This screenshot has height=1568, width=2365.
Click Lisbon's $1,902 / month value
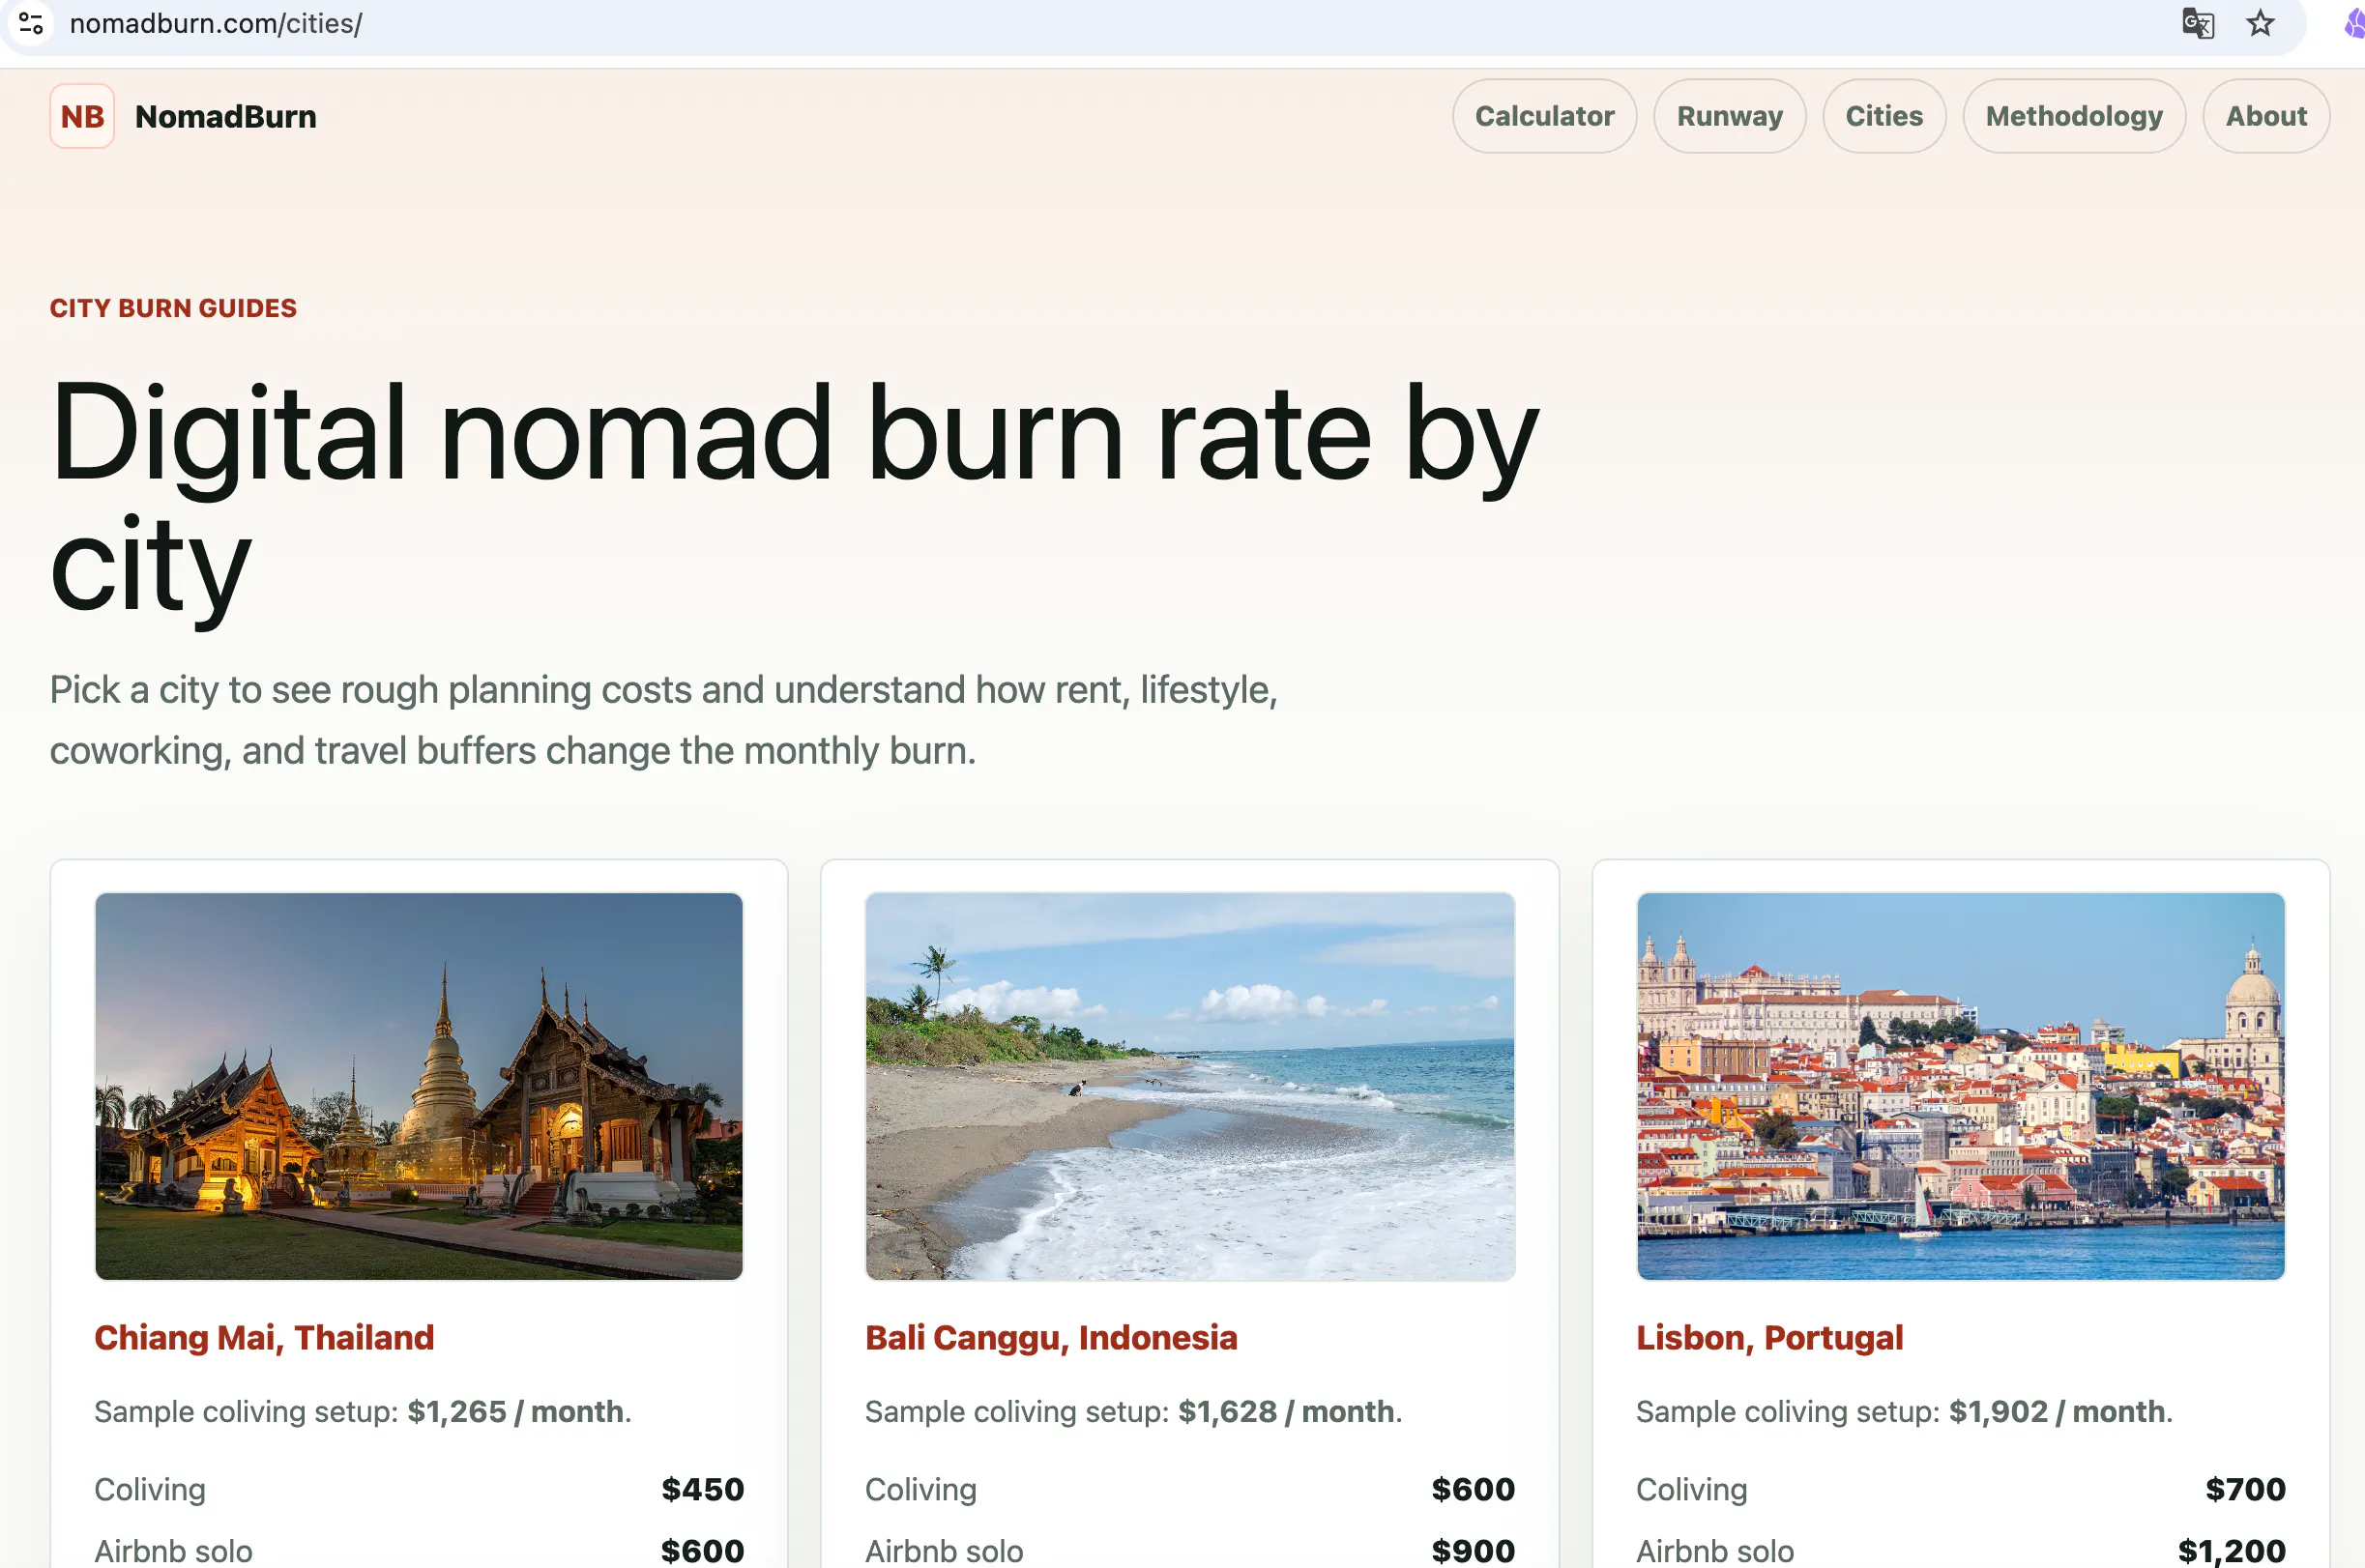(2057, 1412)
